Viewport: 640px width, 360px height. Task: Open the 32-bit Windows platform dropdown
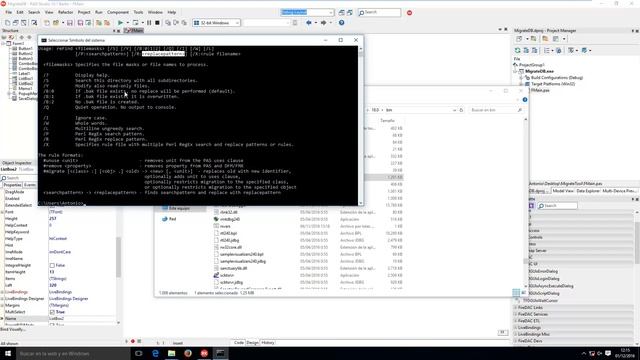tap(216, 23)
